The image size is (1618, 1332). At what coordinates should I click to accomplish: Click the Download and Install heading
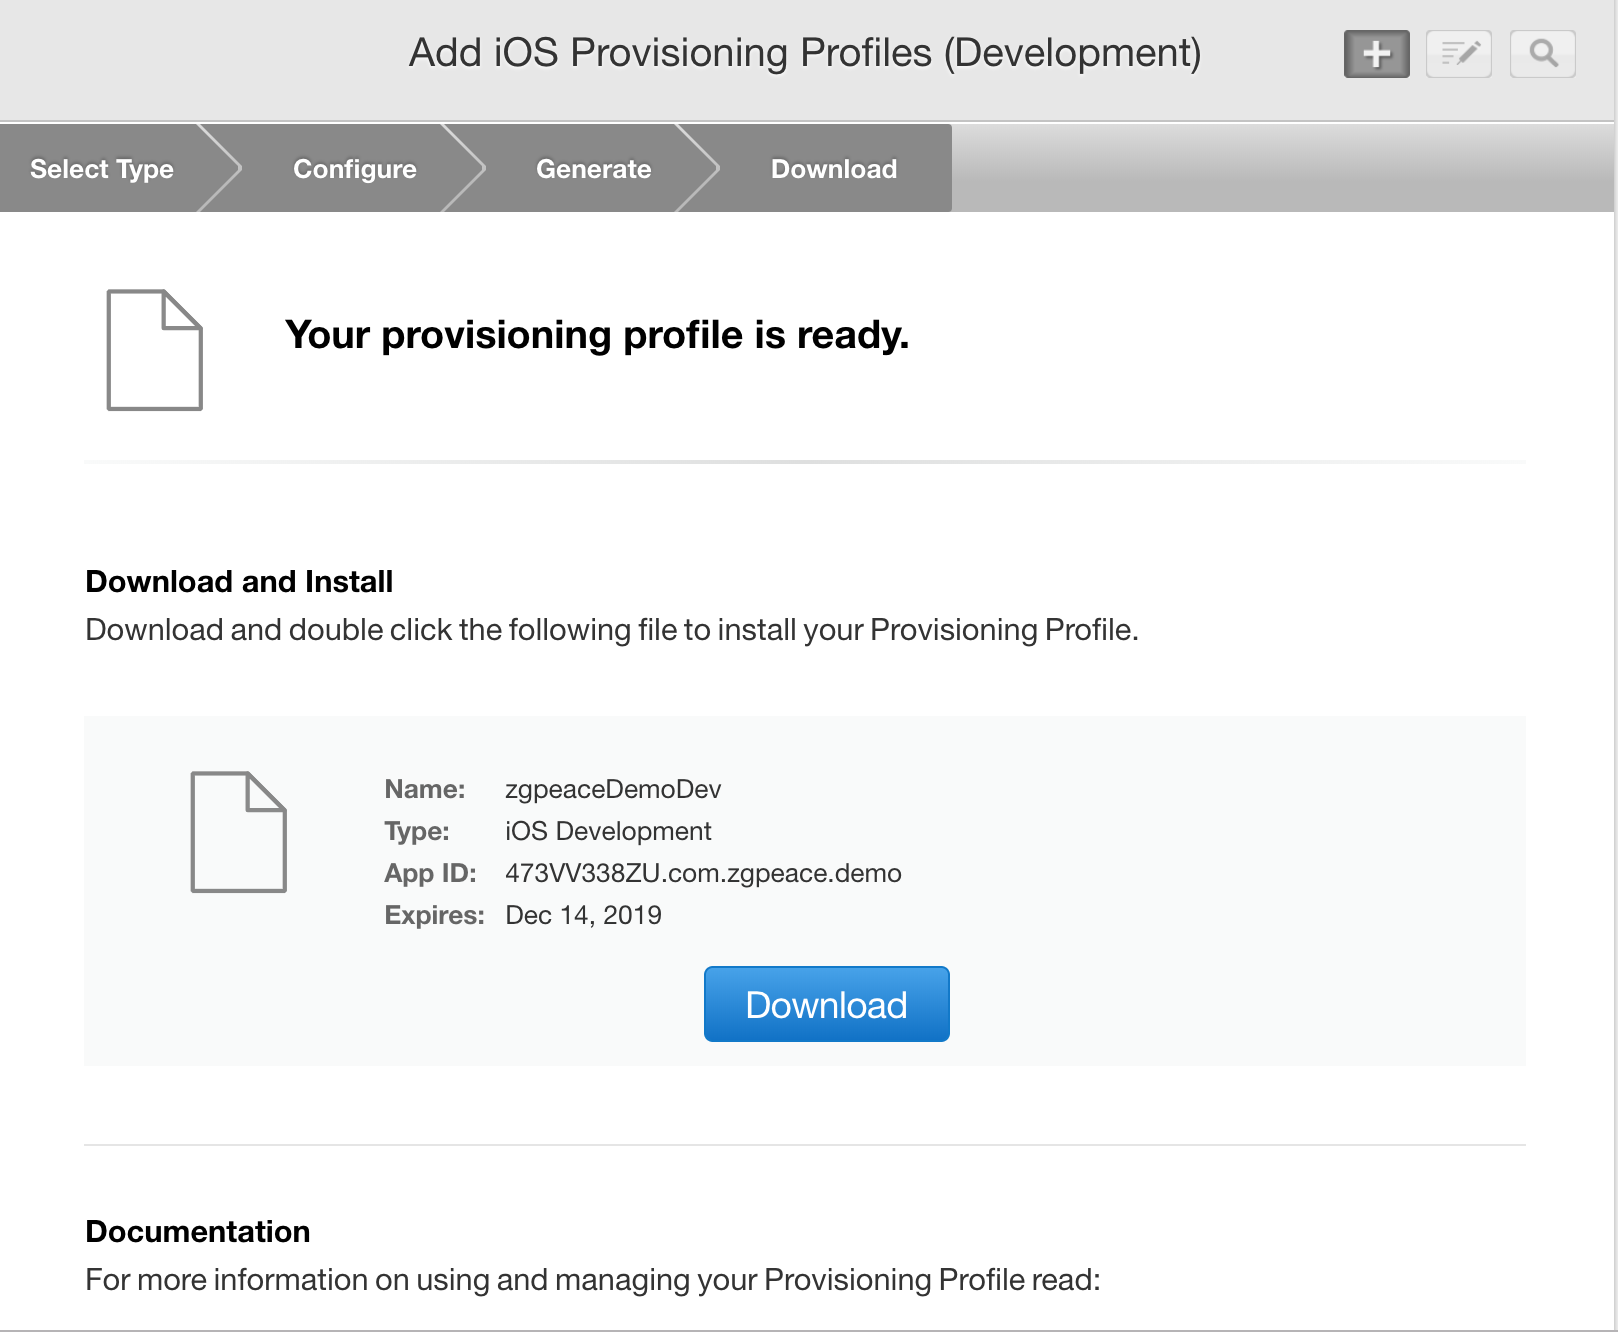(x=239, y=581)
